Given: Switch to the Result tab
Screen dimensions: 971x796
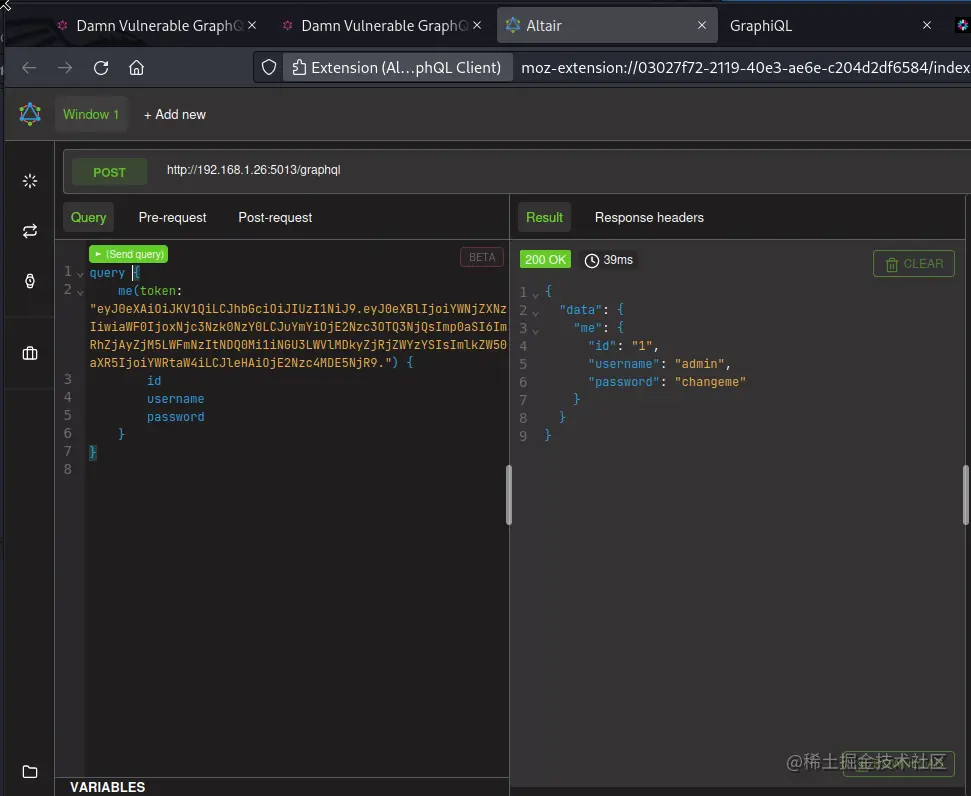Looking at the screenshot, I should (x=544, y=217).
